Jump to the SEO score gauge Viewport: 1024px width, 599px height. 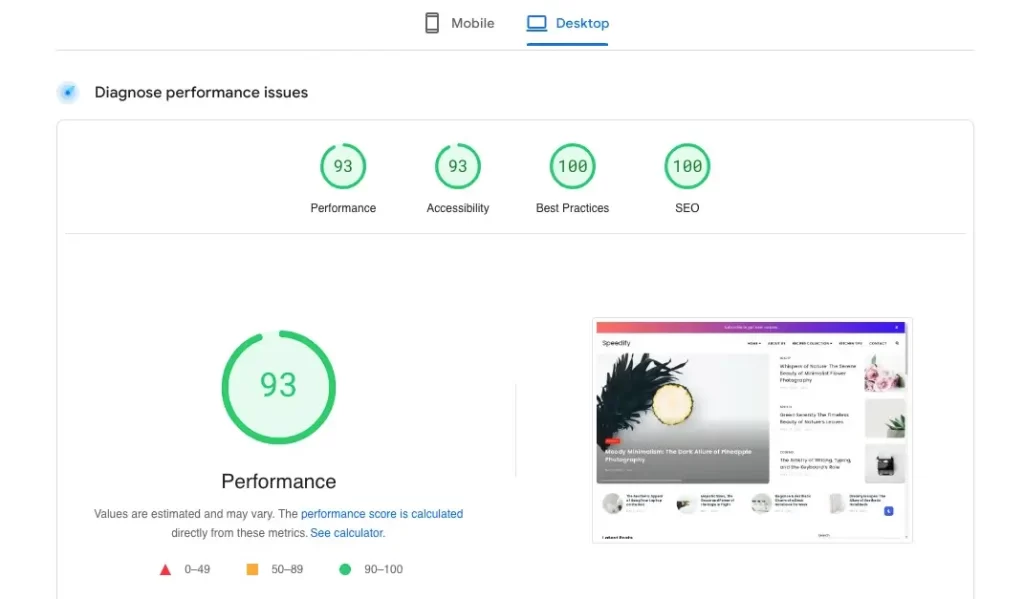(x=687, y=166)
